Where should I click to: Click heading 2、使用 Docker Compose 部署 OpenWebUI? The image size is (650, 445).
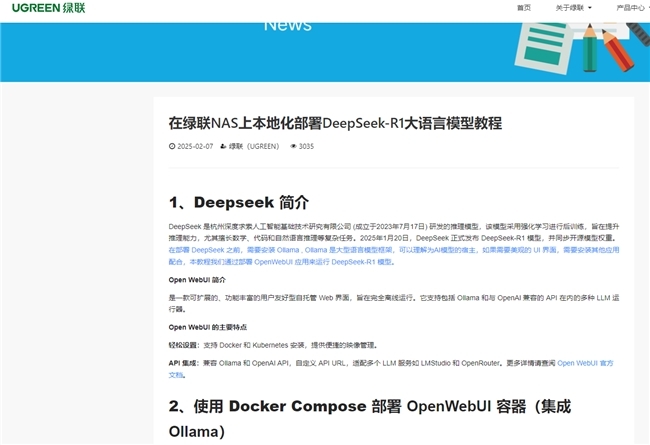coord(370,419)
